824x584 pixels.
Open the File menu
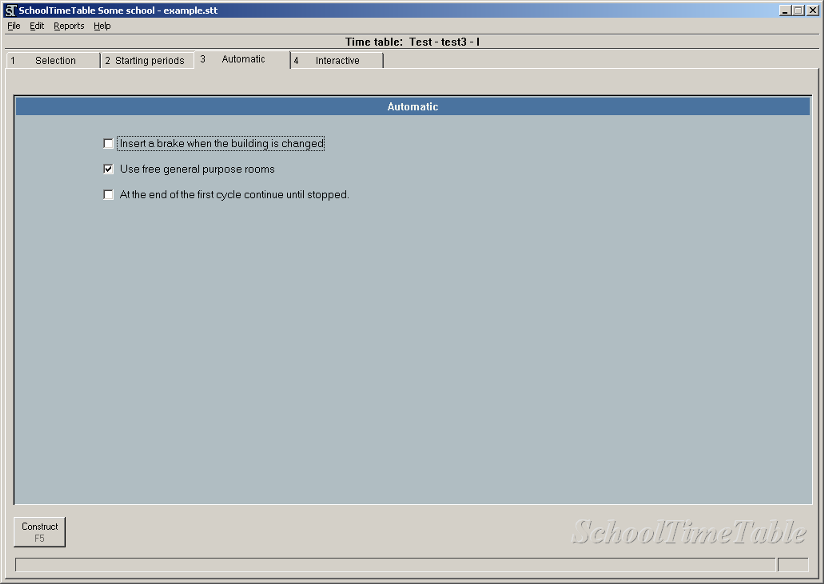(x=14, y=26)
